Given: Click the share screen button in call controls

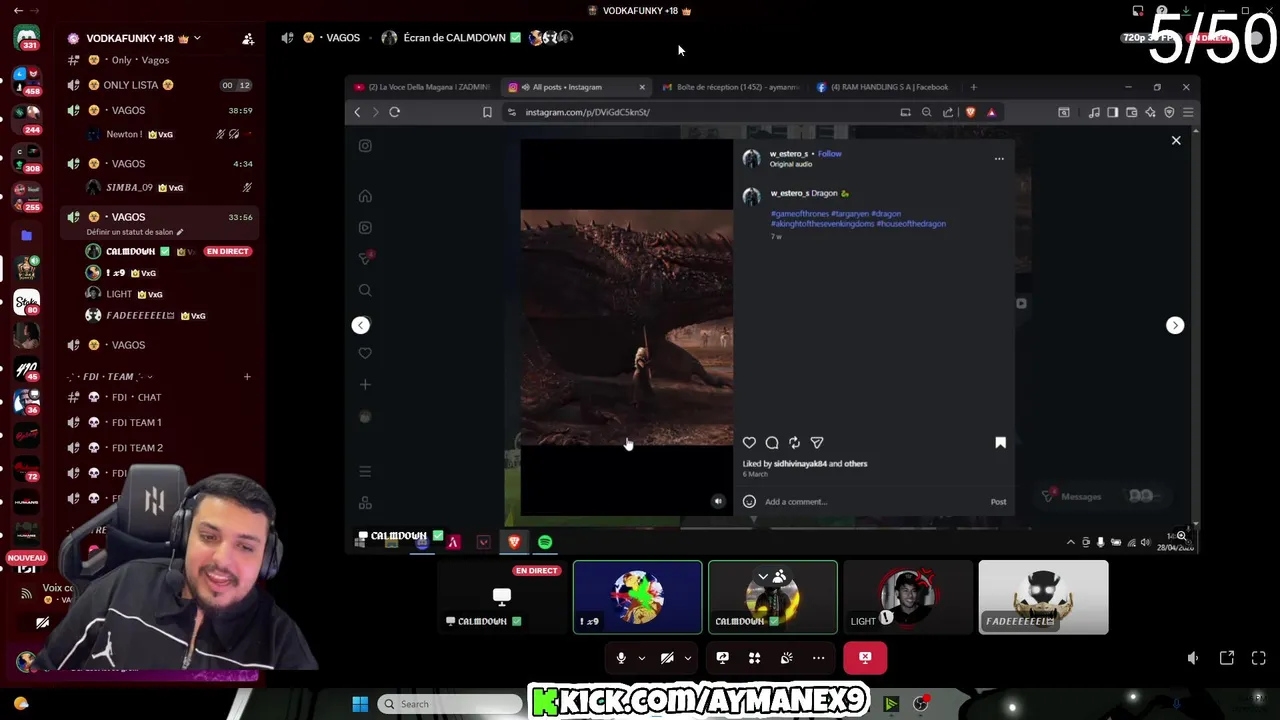Looking at the screenshot, I should point(722,658).
